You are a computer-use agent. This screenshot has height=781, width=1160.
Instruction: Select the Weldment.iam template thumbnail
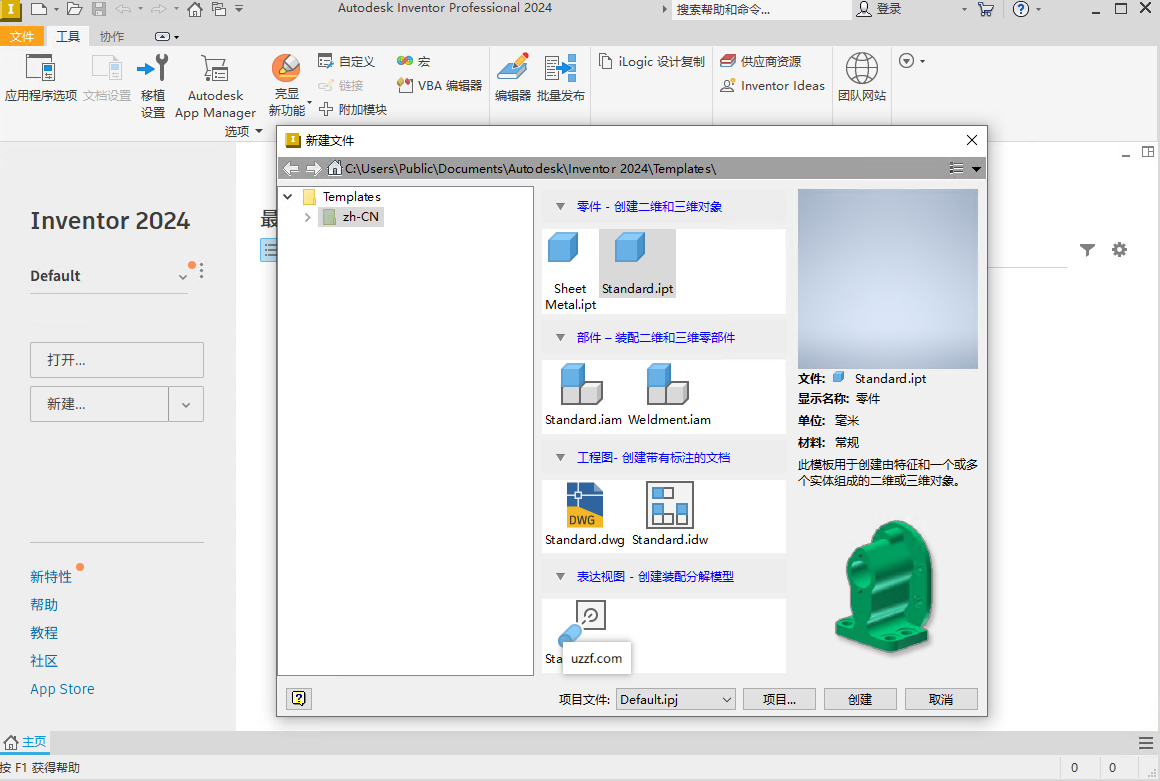click(667, 385)
